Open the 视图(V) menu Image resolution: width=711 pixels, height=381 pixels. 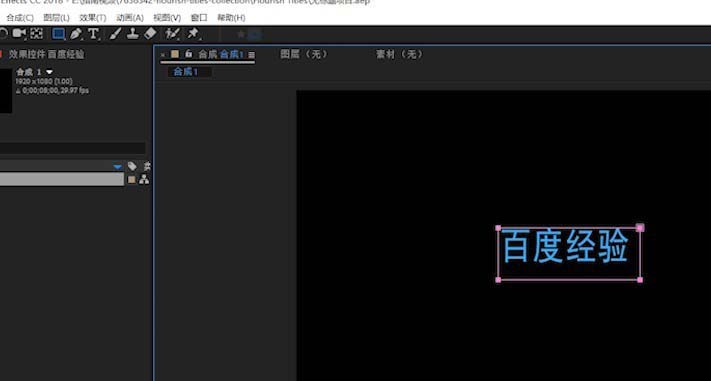point(167,18)
